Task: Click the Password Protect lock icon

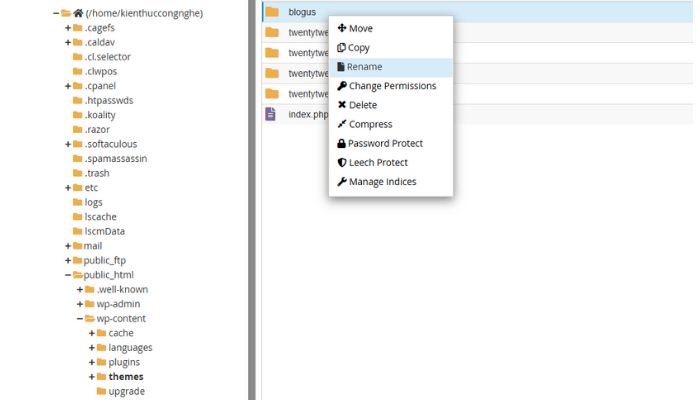Action: tap(342, 143)
